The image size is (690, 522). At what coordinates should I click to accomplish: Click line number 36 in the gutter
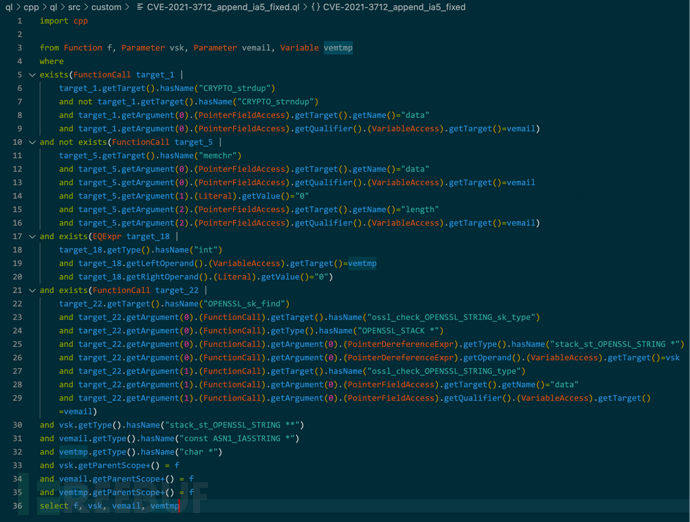(18, 506)
